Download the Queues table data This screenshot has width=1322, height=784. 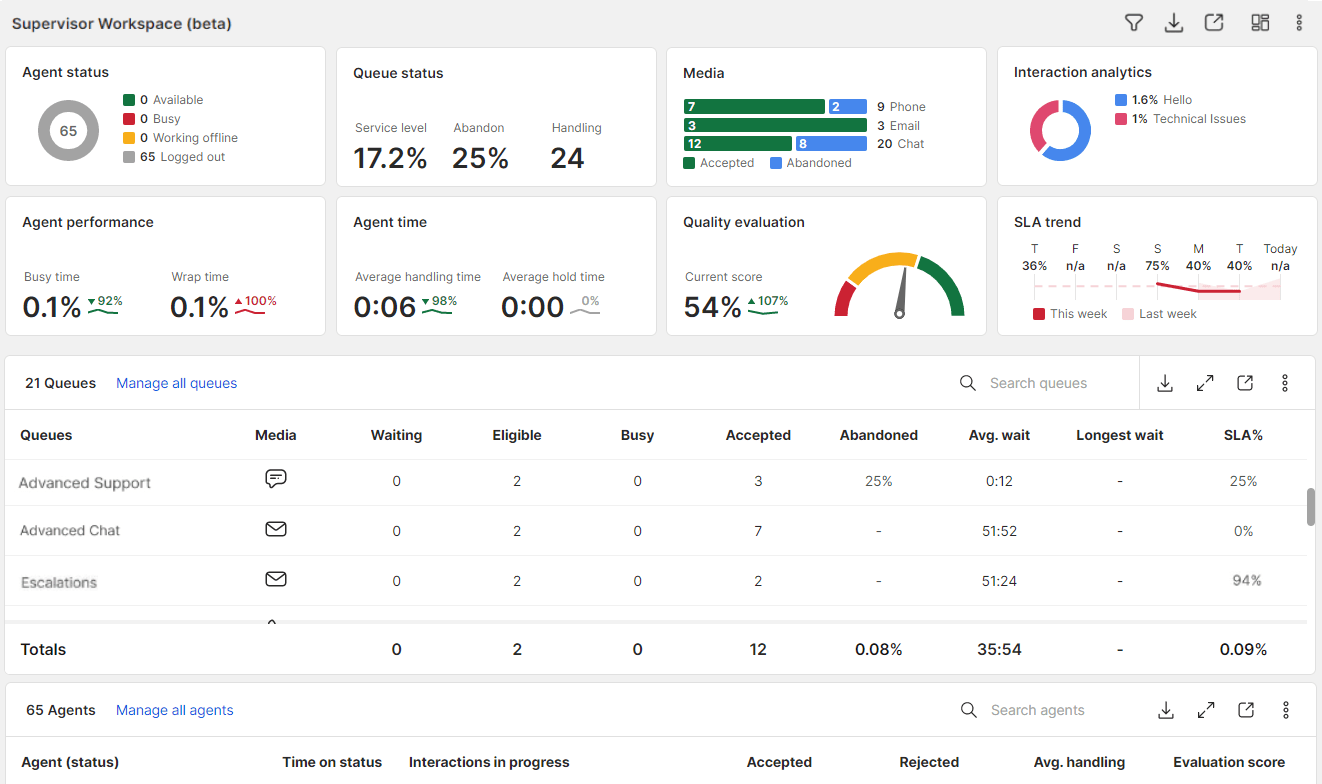pyautogui.click(x=1165, y=382)
